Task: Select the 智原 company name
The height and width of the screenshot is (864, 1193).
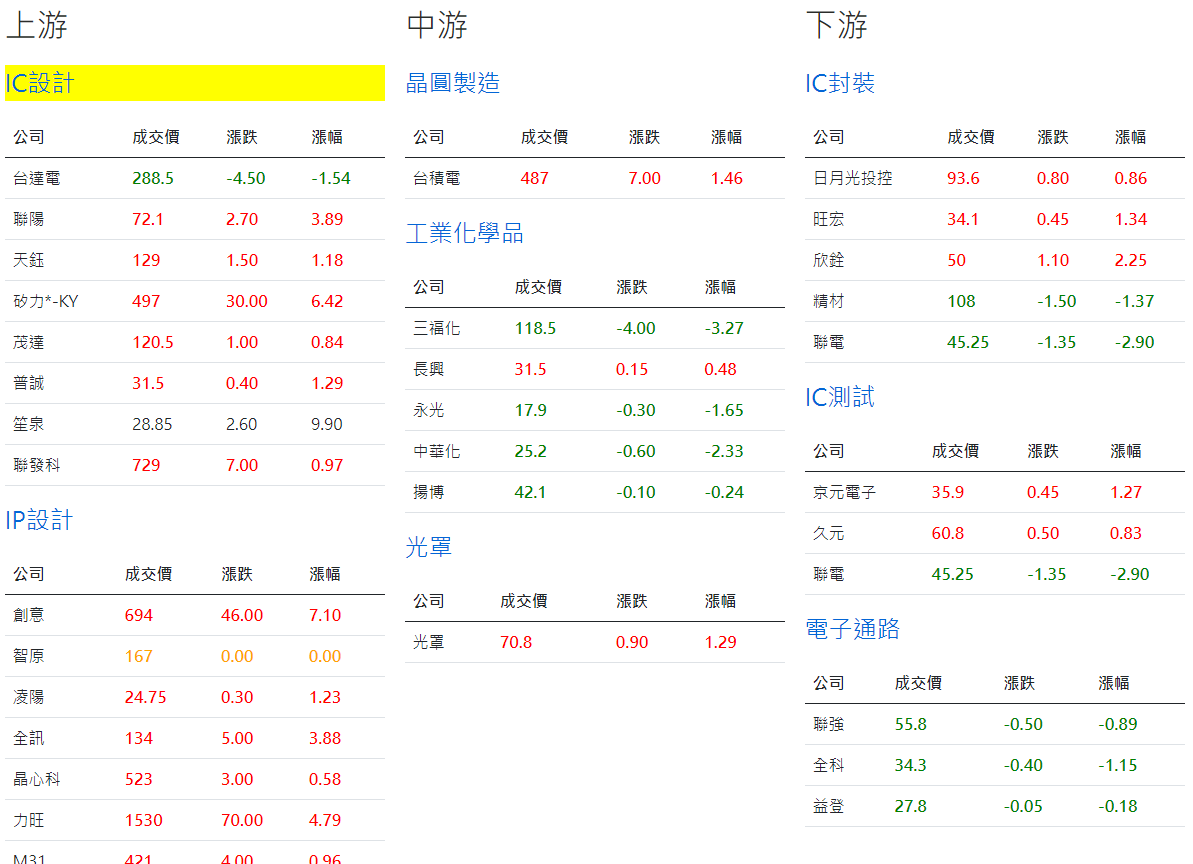Action: pos(29,656)
